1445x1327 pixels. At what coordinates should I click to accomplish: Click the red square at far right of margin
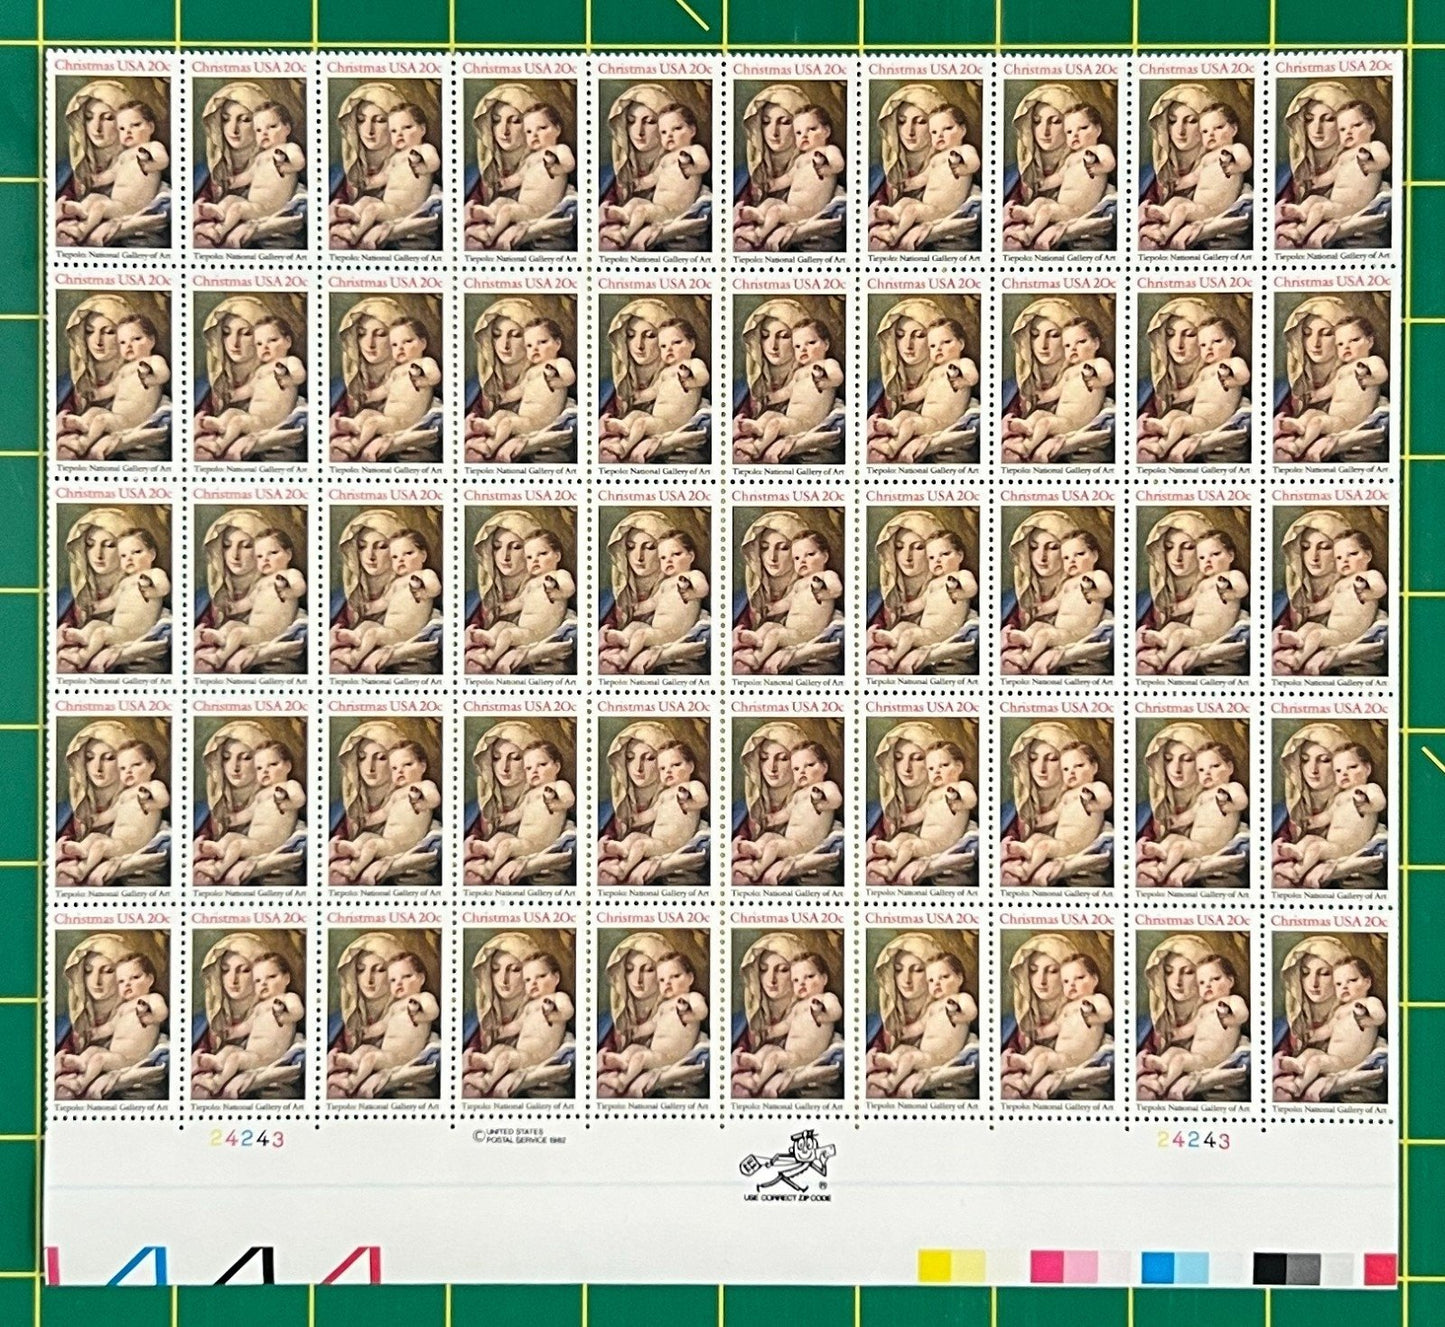coord(1381,1268)
